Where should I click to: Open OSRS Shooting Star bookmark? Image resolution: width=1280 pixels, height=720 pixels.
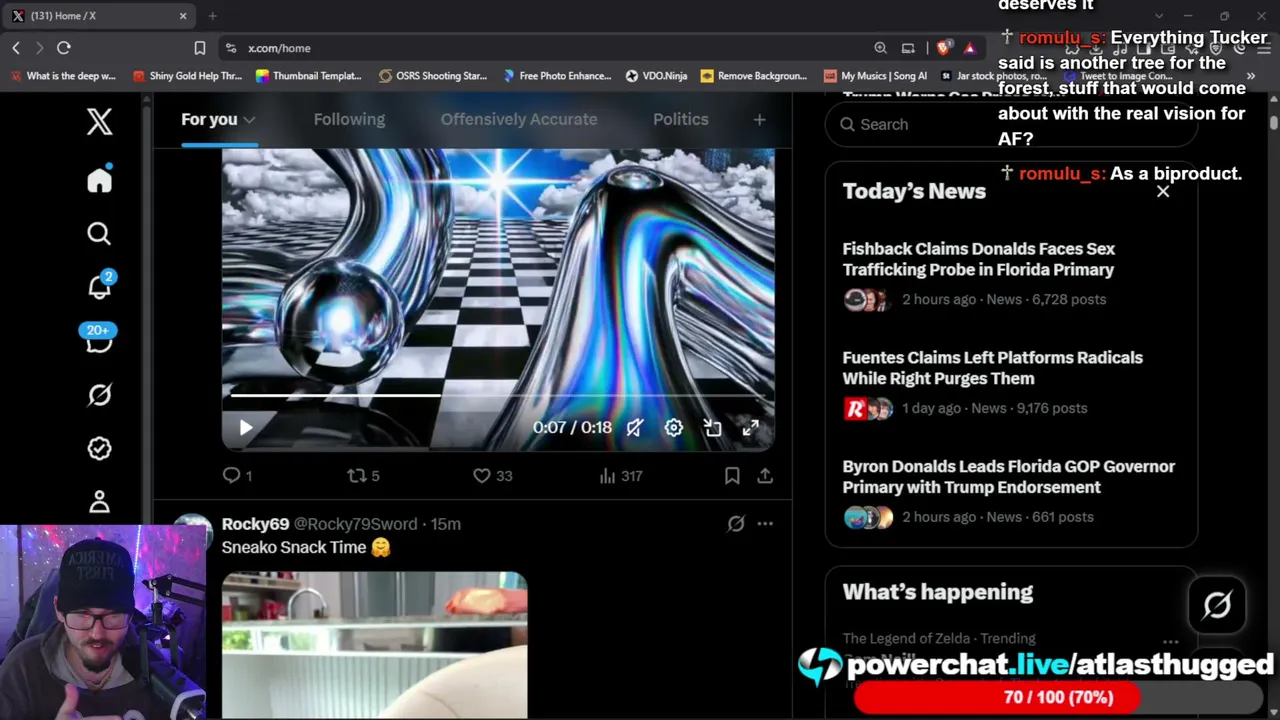click(433, 76)
